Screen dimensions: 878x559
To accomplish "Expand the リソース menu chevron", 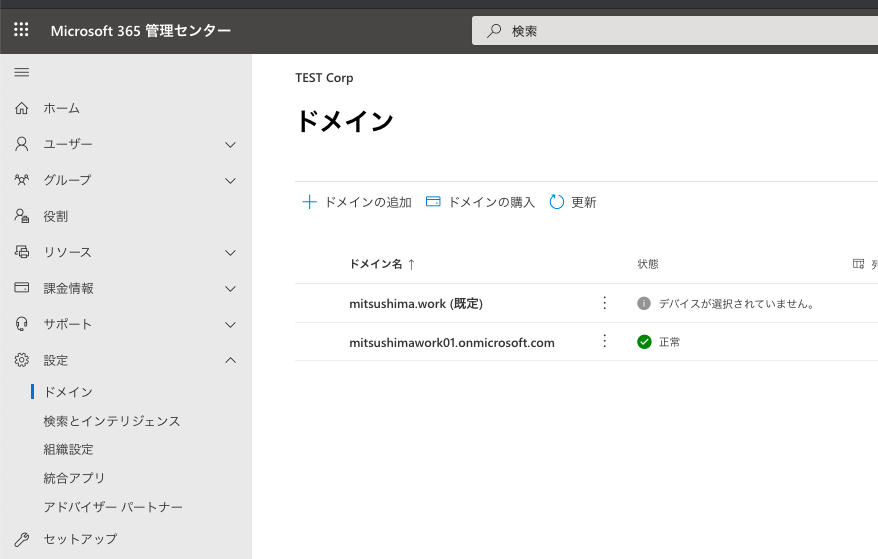I will (230, 253).
